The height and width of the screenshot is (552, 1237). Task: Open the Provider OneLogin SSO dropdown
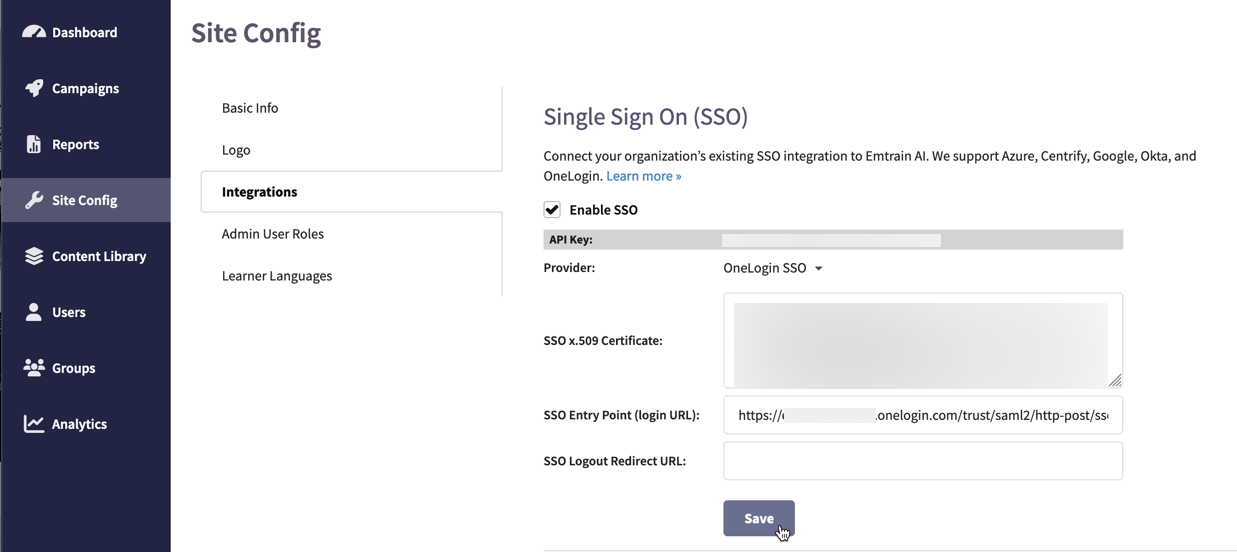point(773,268)
